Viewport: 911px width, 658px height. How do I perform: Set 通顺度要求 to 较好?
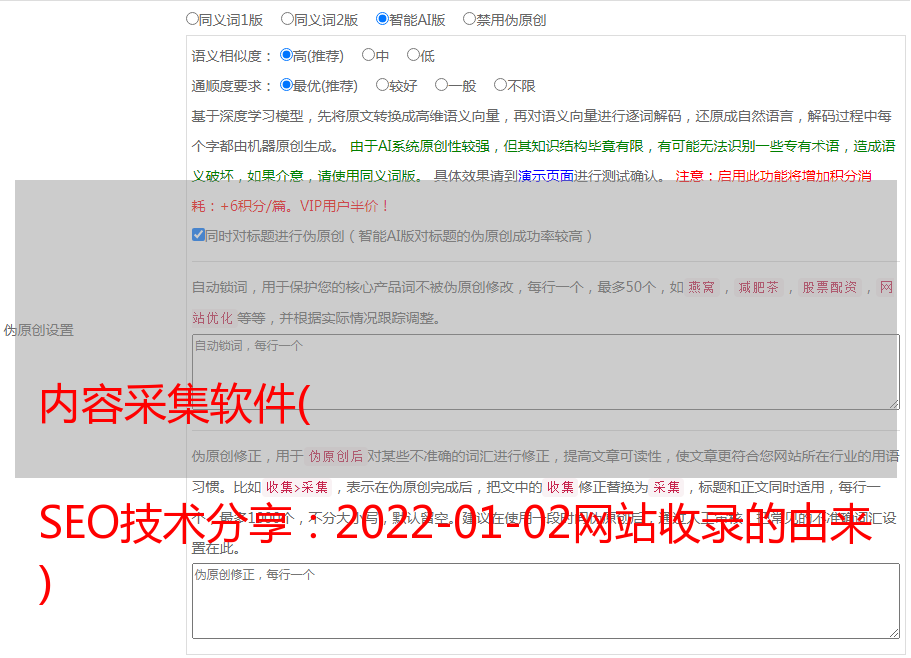pos(382,85)
